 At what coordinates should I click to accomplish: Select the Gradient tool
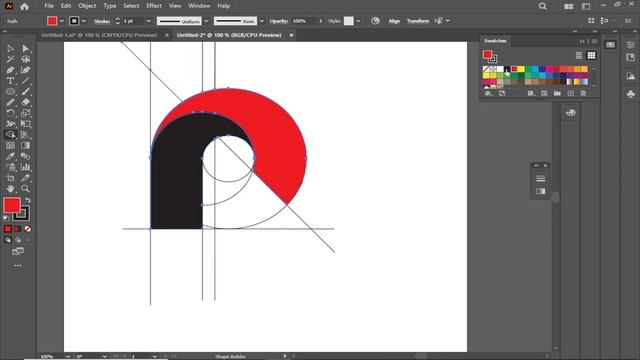pyautogui.click(x=25, y=145)
